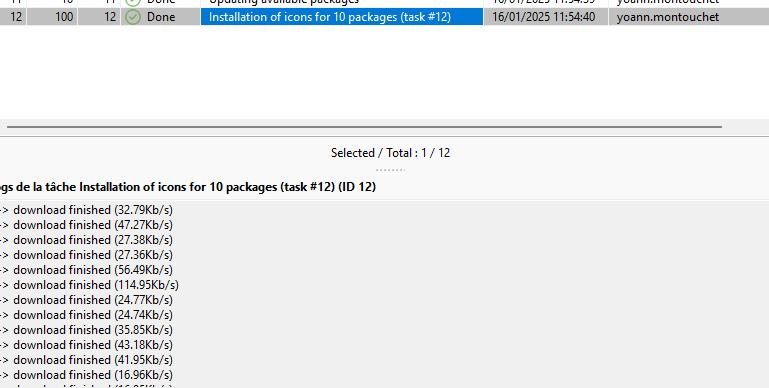Click the 'Done' status text in the highlighted row
Screen dimensions: 769x388
(x=161, y=17)
